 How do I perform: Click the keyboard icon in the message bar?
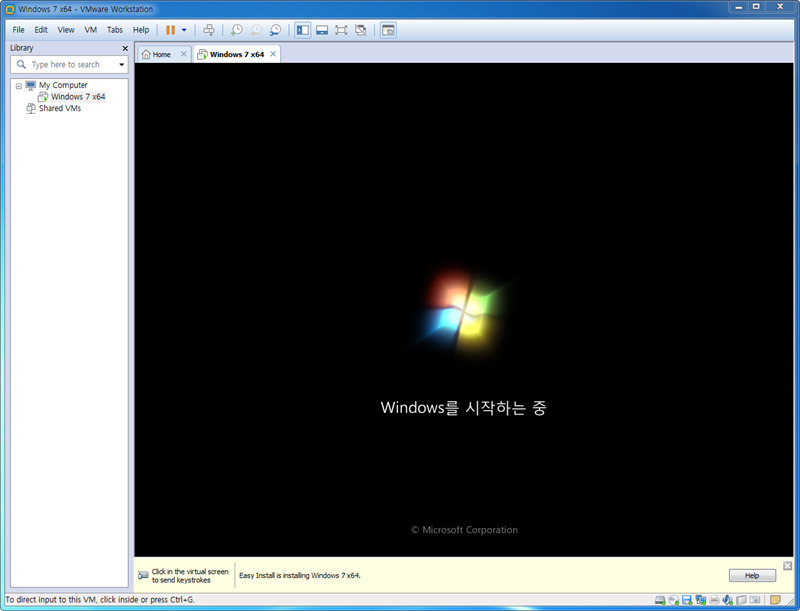[143, 576]
